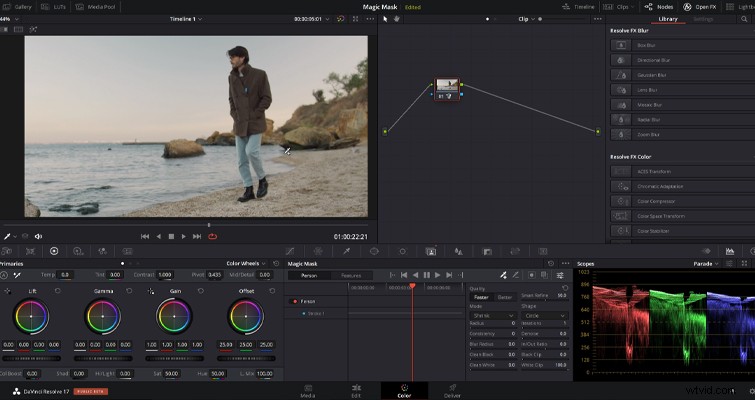This screenshot has width=755, height=400.
Task: Open the Blur palette icon
Action: [x=459, y=251]
